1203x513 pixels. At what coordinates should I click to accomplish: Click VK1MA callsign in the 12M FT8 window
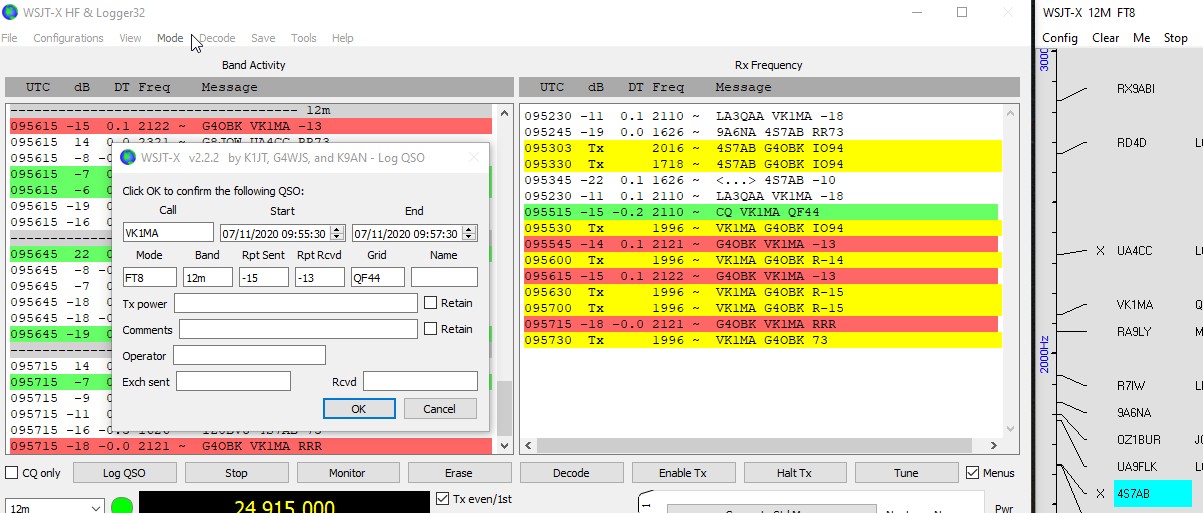[1135, 305]
